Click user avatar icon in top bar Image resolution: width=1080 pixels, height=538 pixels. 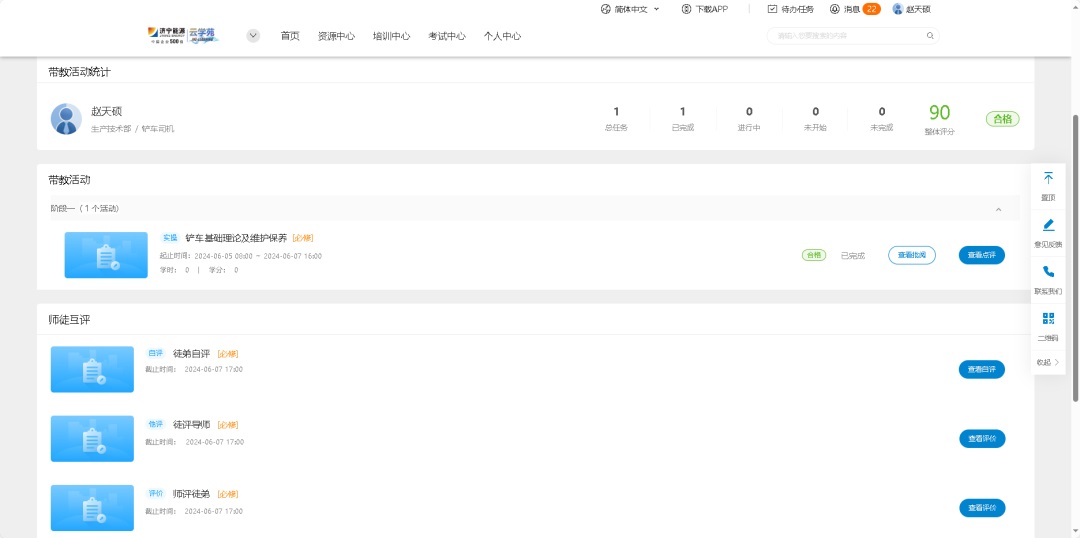pyautogui.click(x=897, y=9)
